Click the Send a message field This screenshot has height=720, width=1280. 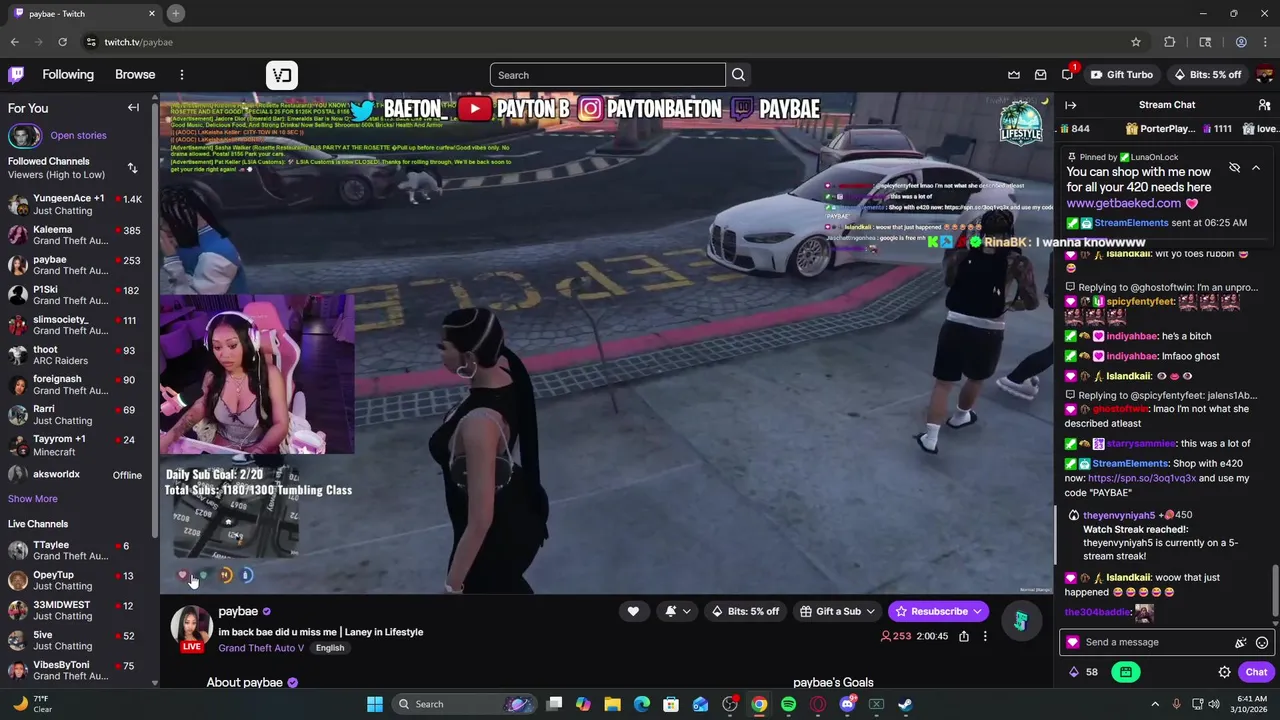[x=1169, y=642]
